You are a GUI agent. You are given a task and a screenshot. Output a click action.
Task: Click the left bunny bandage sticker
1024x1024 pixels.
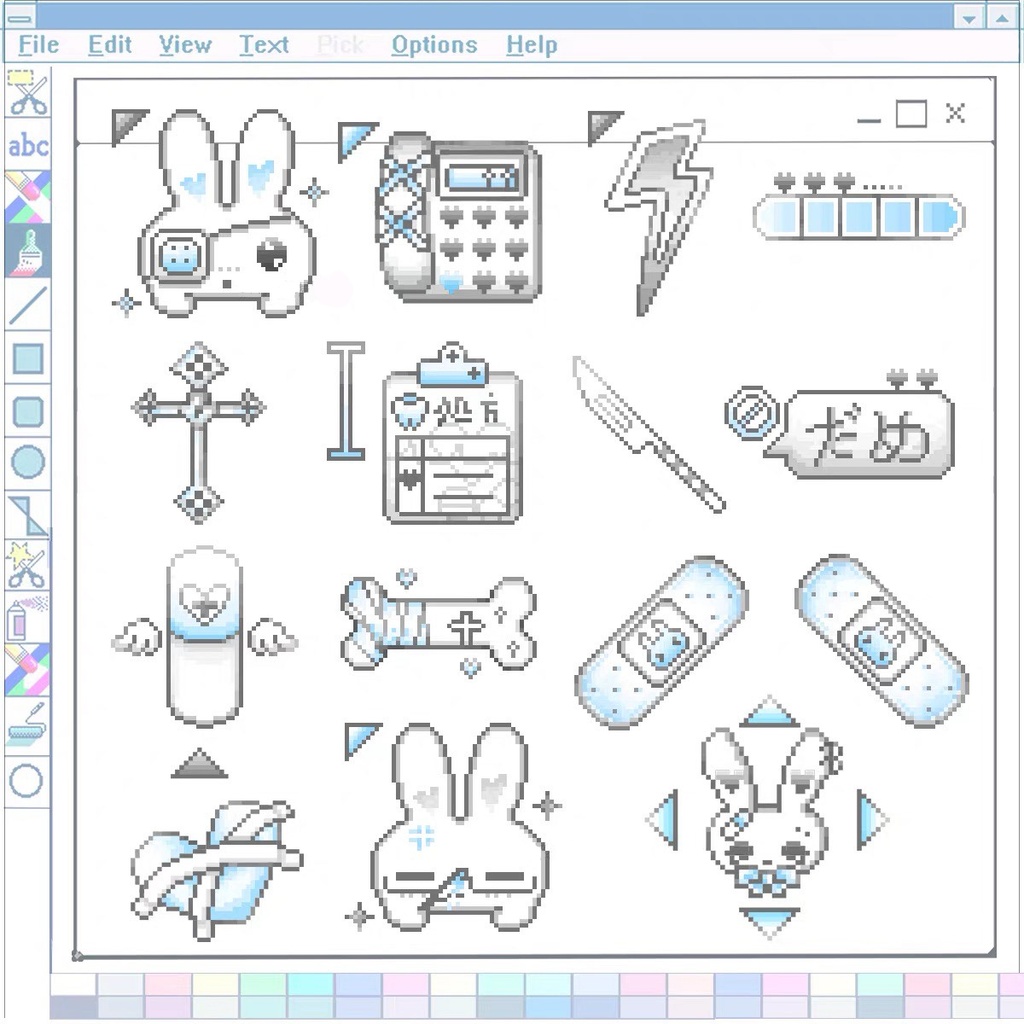point(662,642)
